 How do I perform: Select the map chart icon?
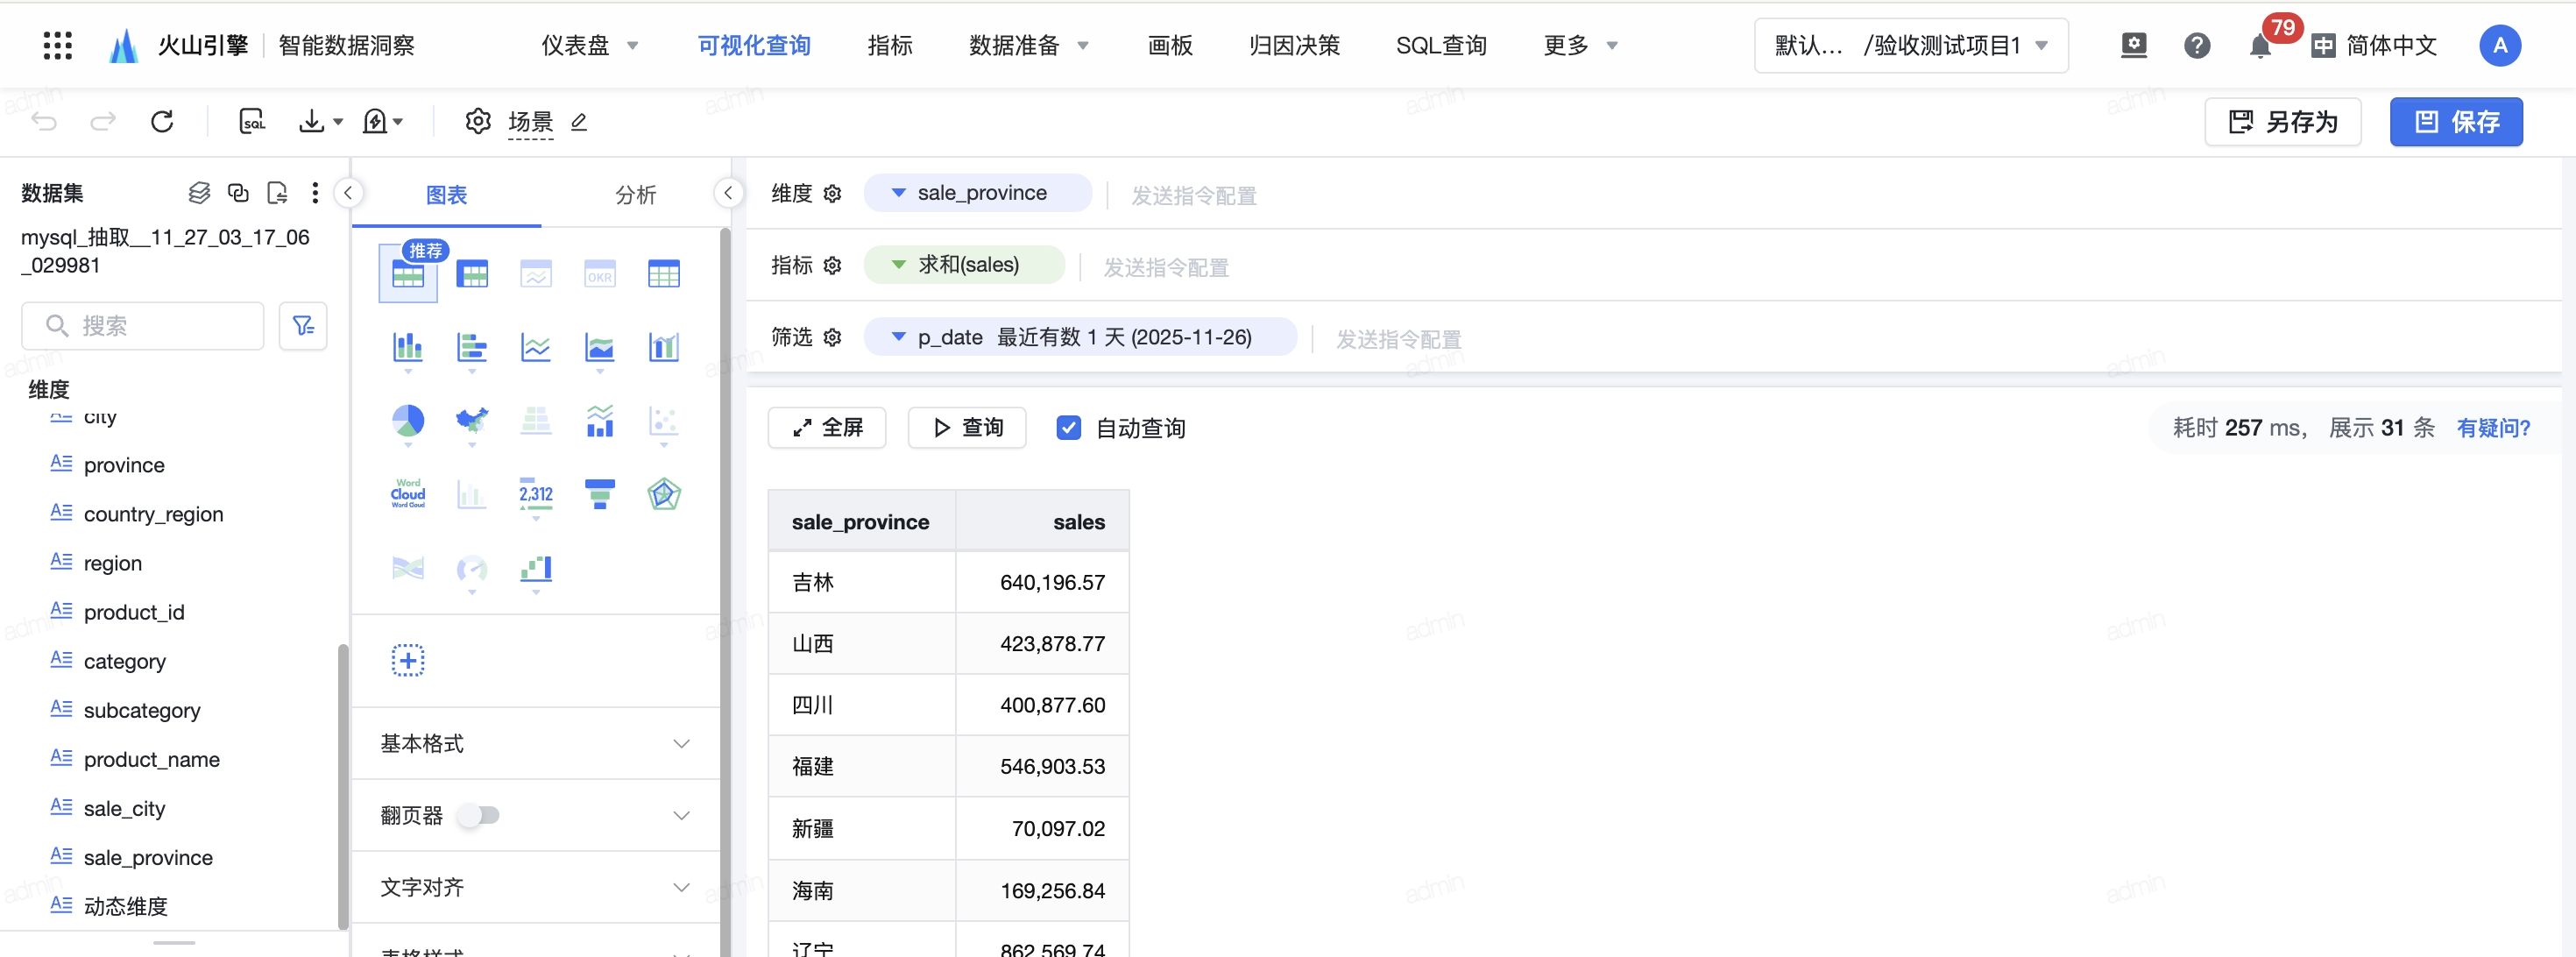(472, 421)
